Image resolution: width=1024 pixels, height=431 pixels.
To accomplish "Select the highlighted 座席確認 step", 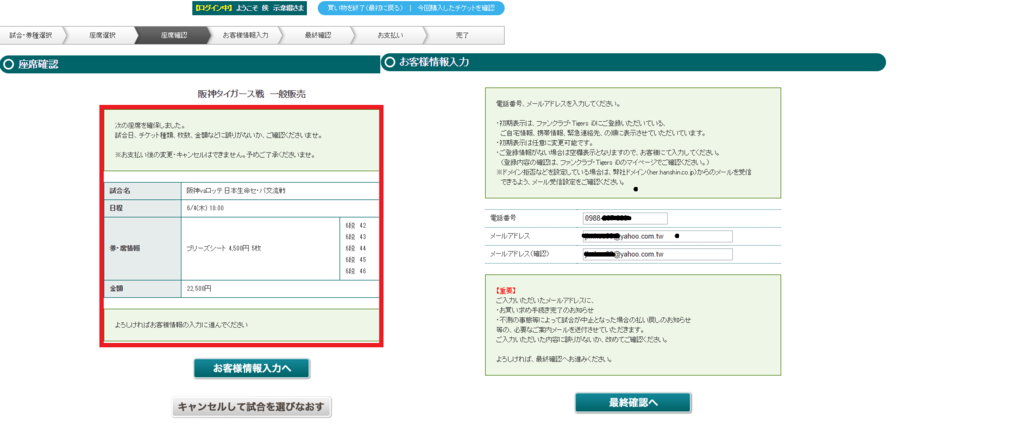I will (x=173, y=35).
